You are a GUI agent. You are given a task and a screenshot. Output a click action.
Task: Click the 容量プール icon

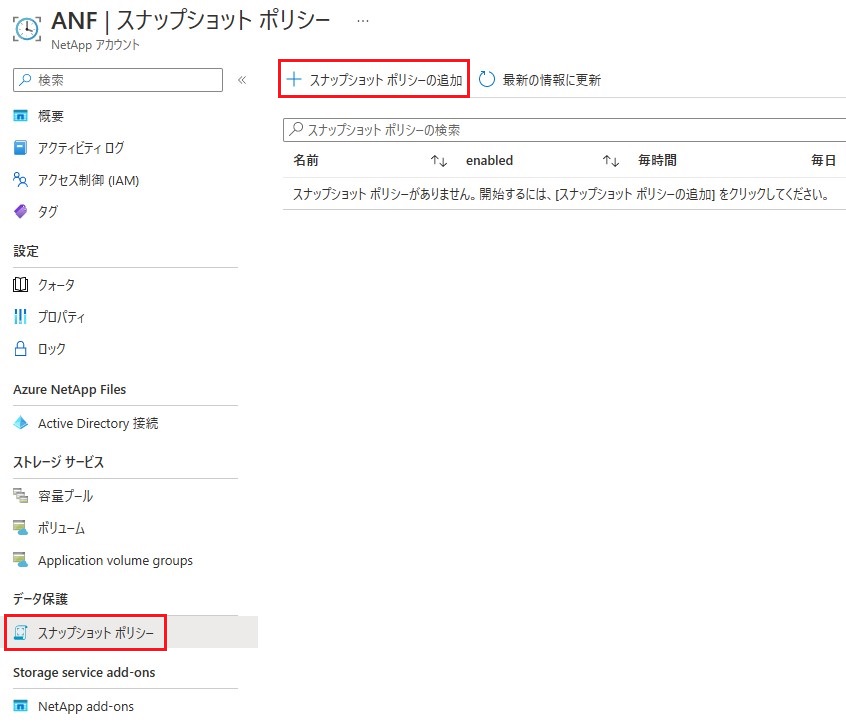21,496
